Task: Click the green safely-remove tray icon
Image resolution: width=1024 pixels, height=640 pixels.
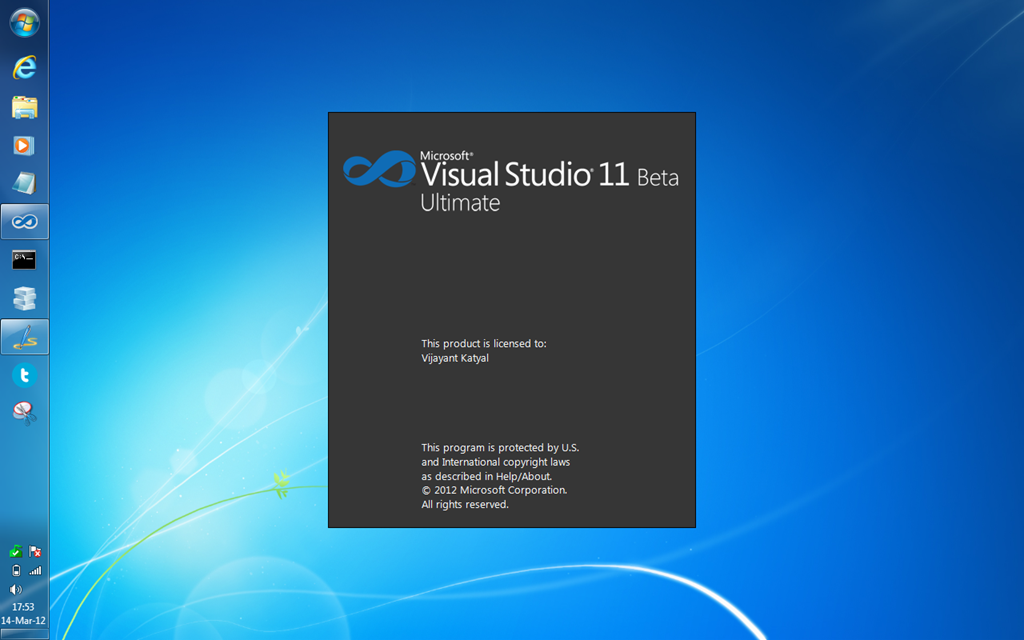Action: coord(16,552)
